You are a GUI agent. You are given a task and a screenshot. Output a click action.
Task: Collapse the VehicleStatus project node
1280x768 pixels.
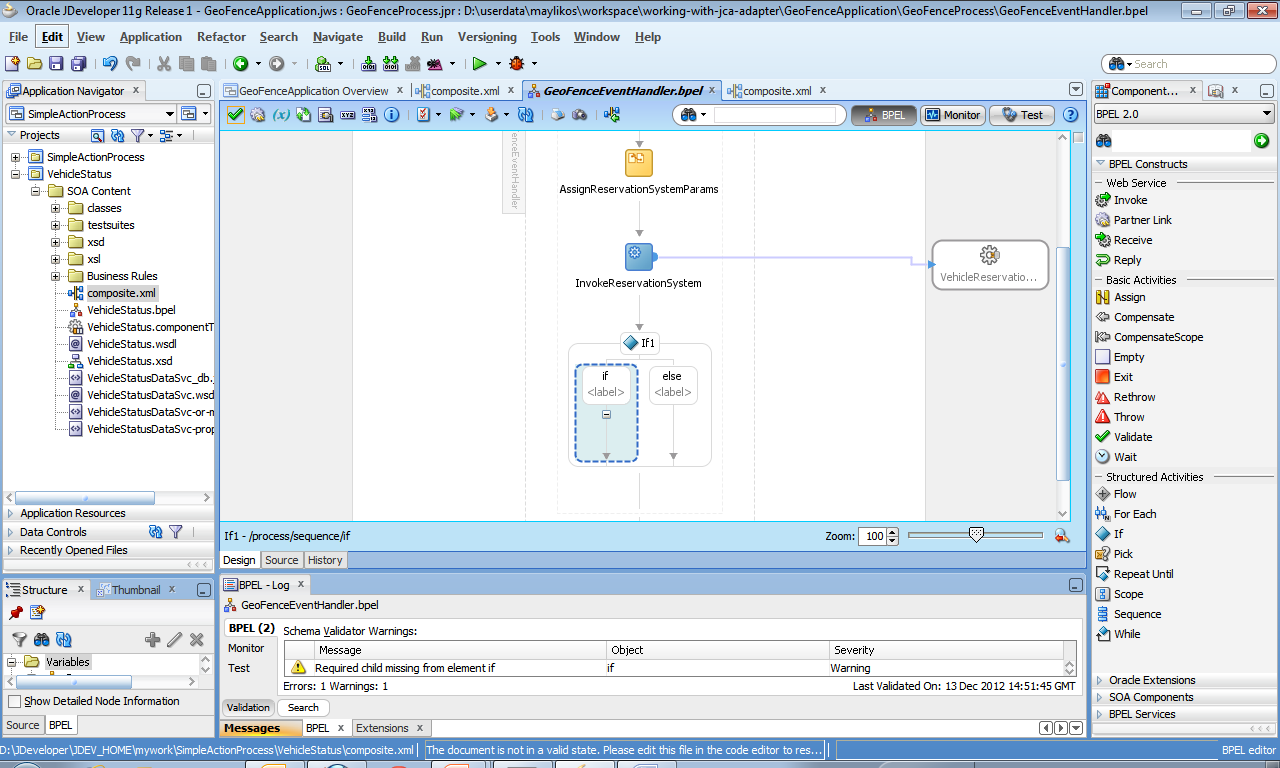[x=16, y=174]
